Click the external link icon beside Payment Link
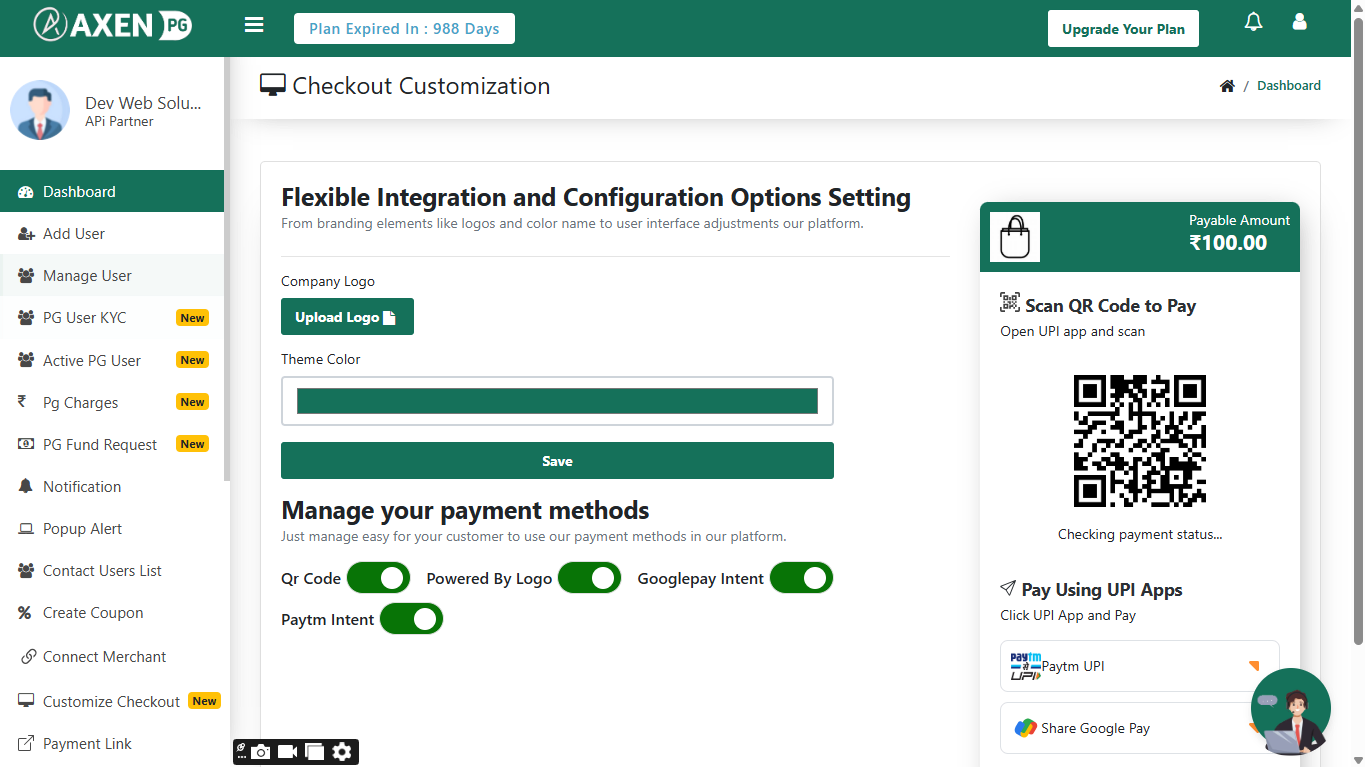The height and width of the screenshot is (767, 1365). pyautogui.click(x=26, y=743)
